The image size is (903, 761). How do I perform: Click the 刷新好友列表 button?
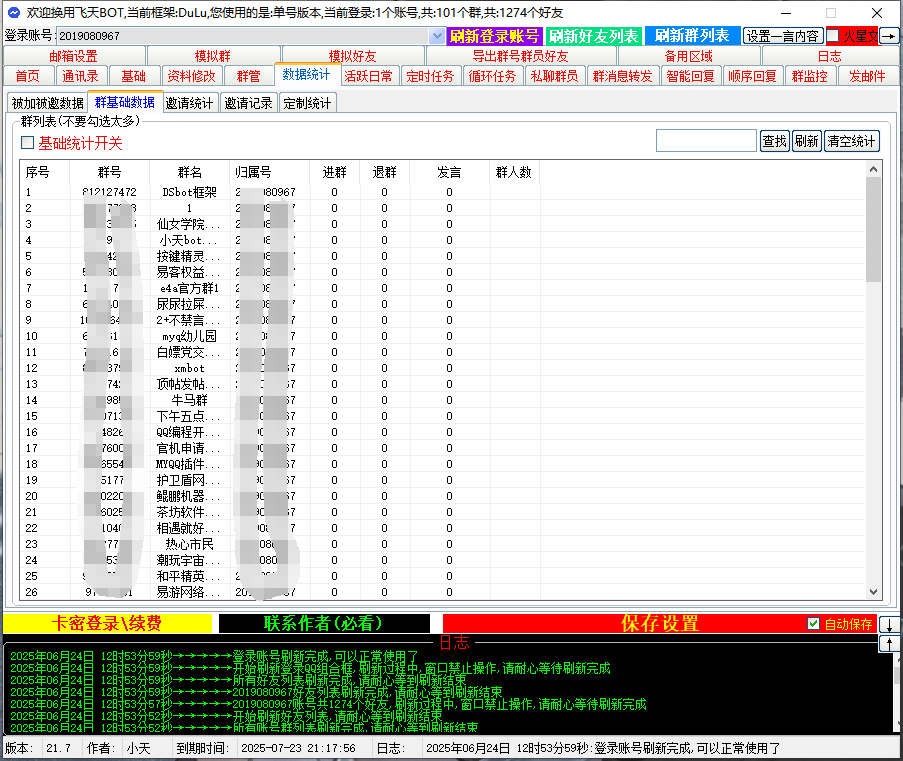pyautogui.click(x=594, y=36)
